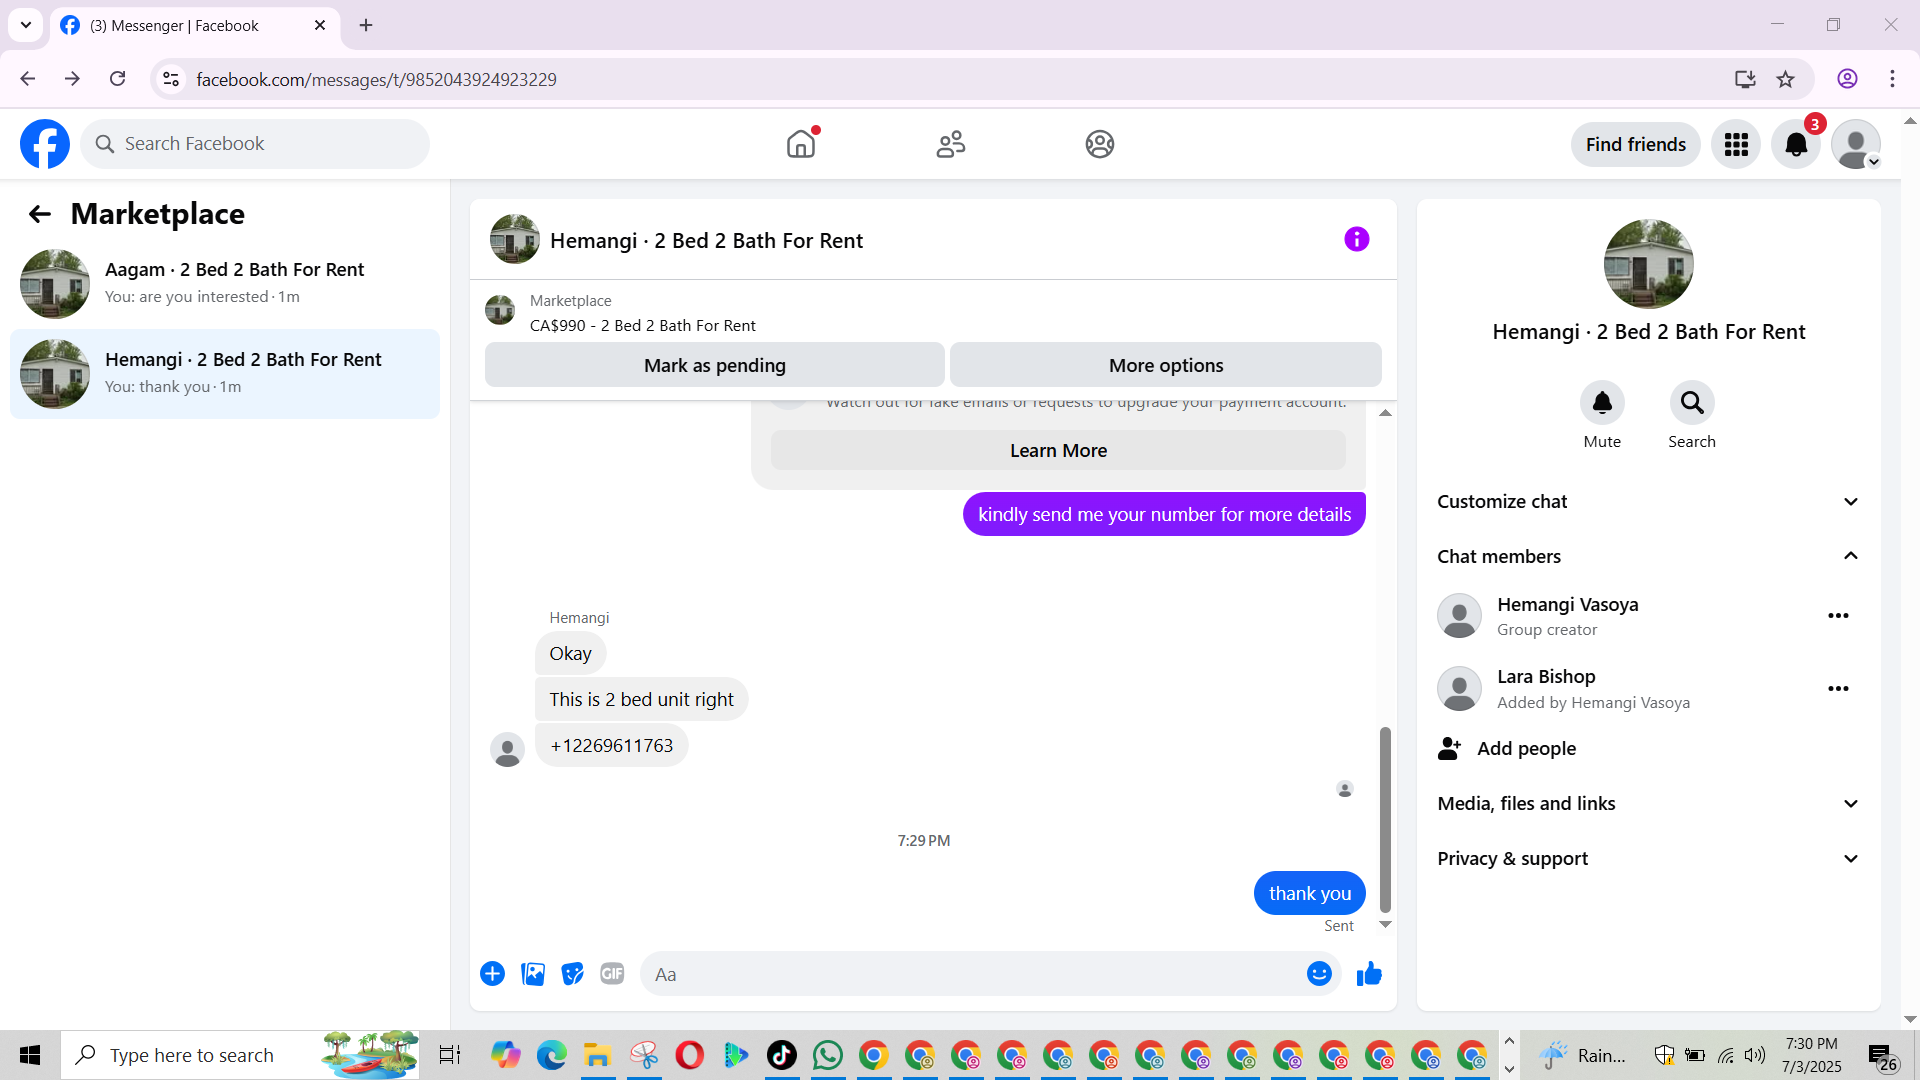Expand the Privacy & support section
1920x1080 pixels.
tap(1648, 859)
